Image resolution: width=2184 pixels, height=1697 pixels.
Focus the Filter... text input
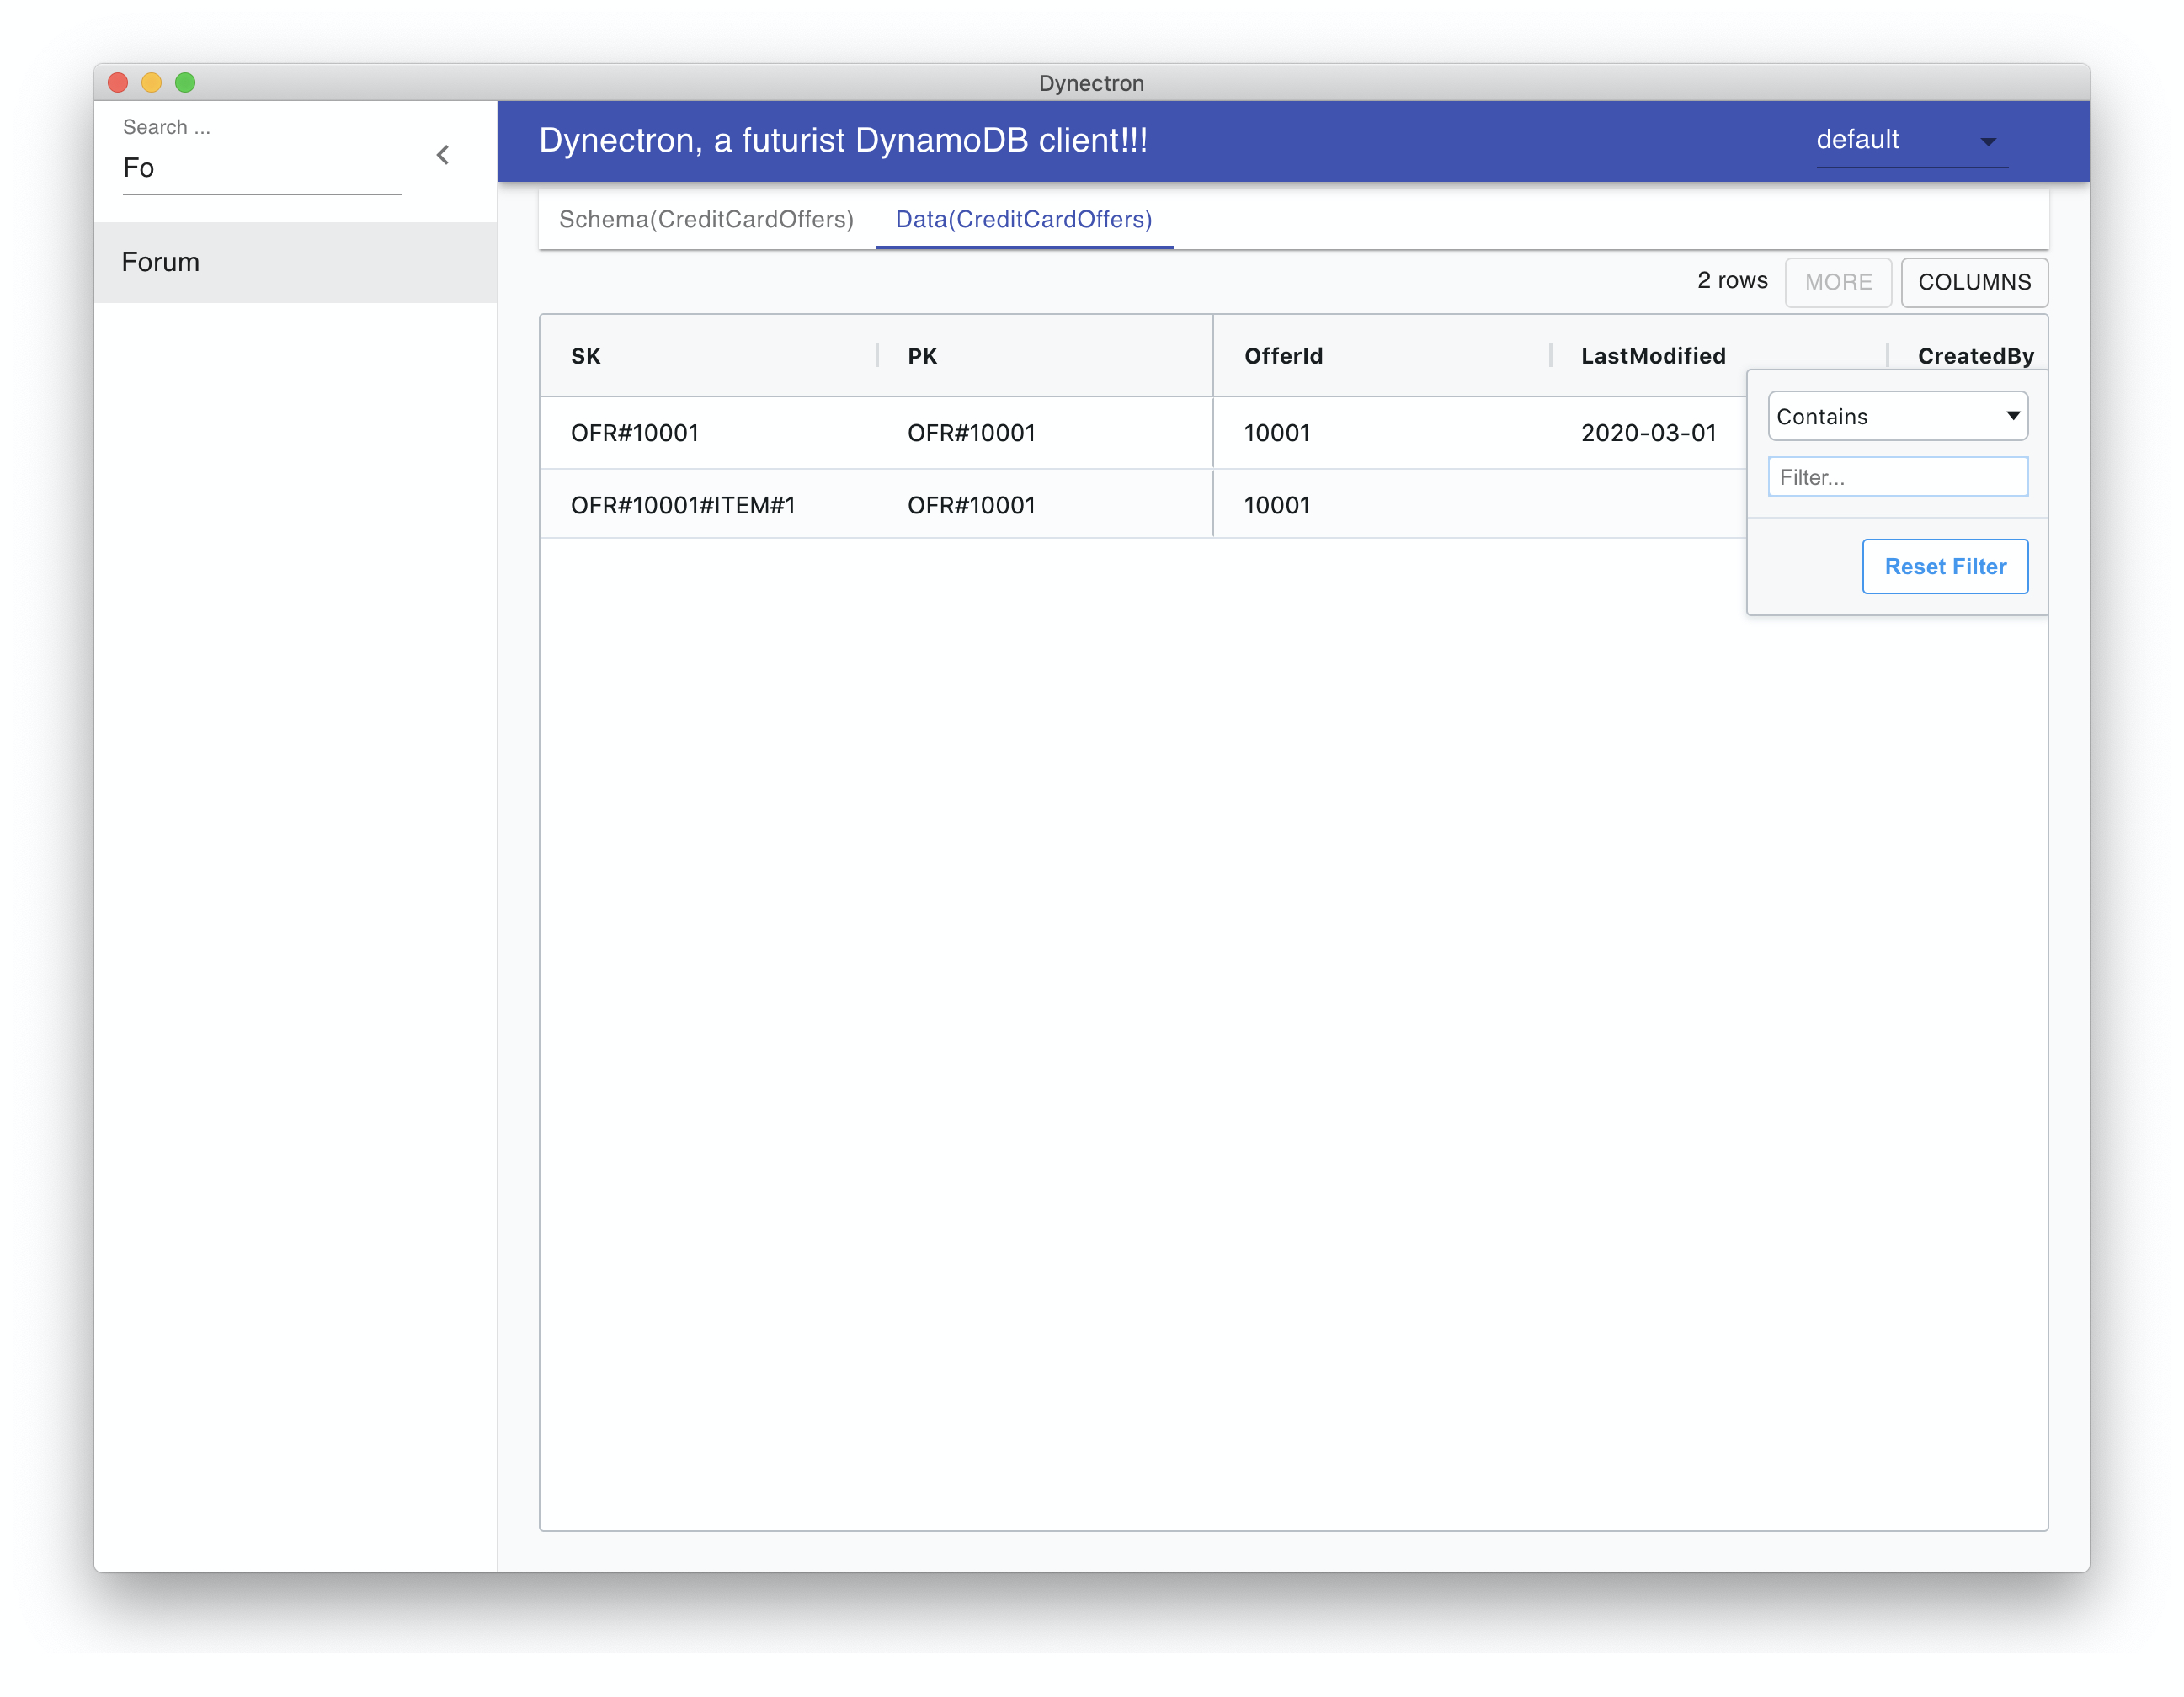pyautogui.click(x=1896, y=477)
